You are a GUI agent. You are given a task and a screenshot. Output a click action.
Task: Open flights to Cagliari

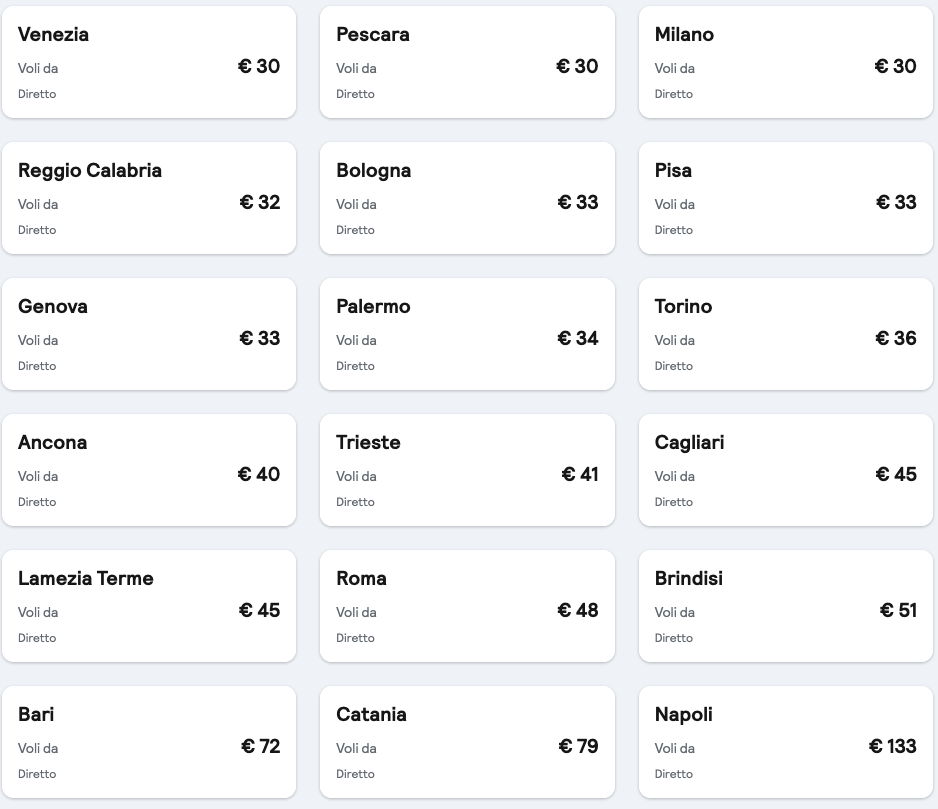785,469
